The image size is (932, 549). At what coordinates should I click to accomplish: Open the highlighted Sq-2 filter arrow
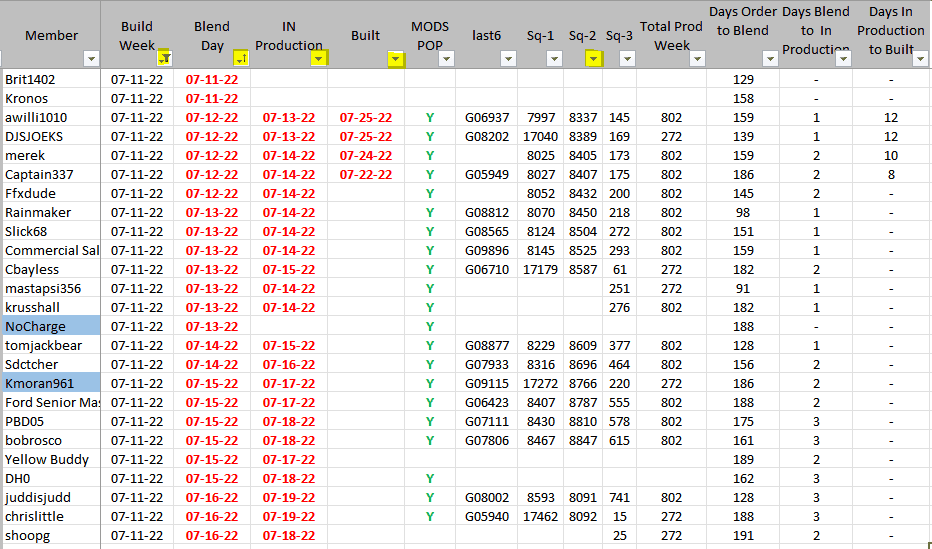pos(594,59)
